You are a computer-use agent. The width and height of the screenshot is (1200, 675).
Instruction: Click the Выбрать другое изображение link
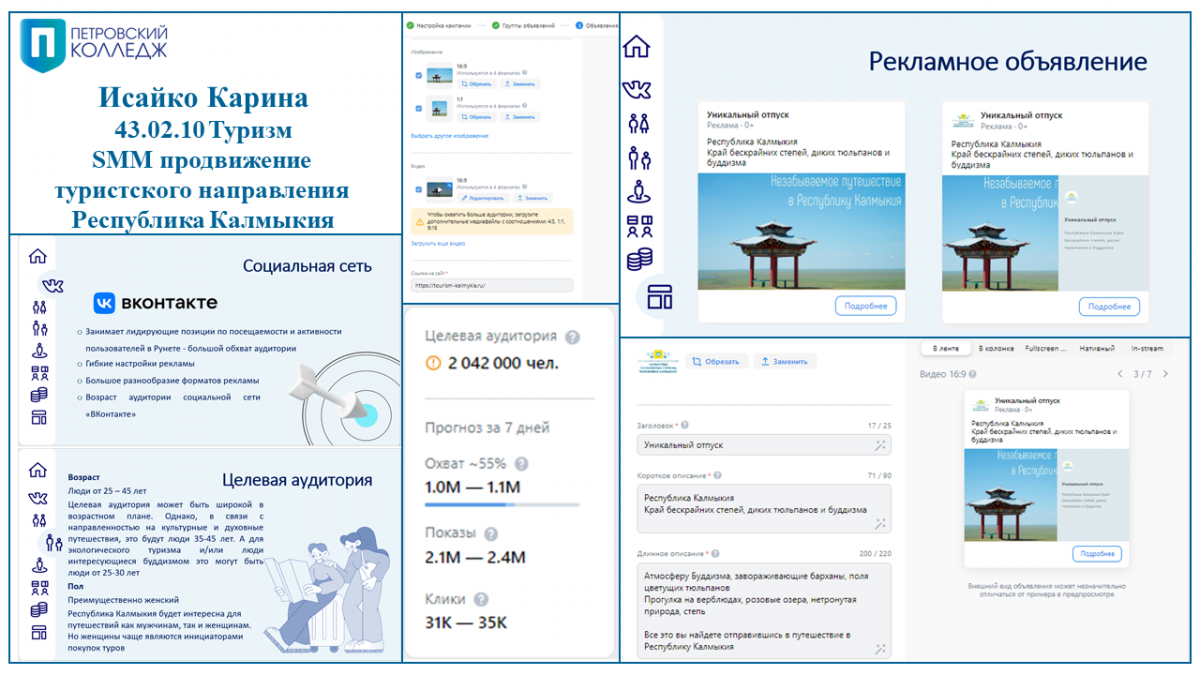point(449,136)
